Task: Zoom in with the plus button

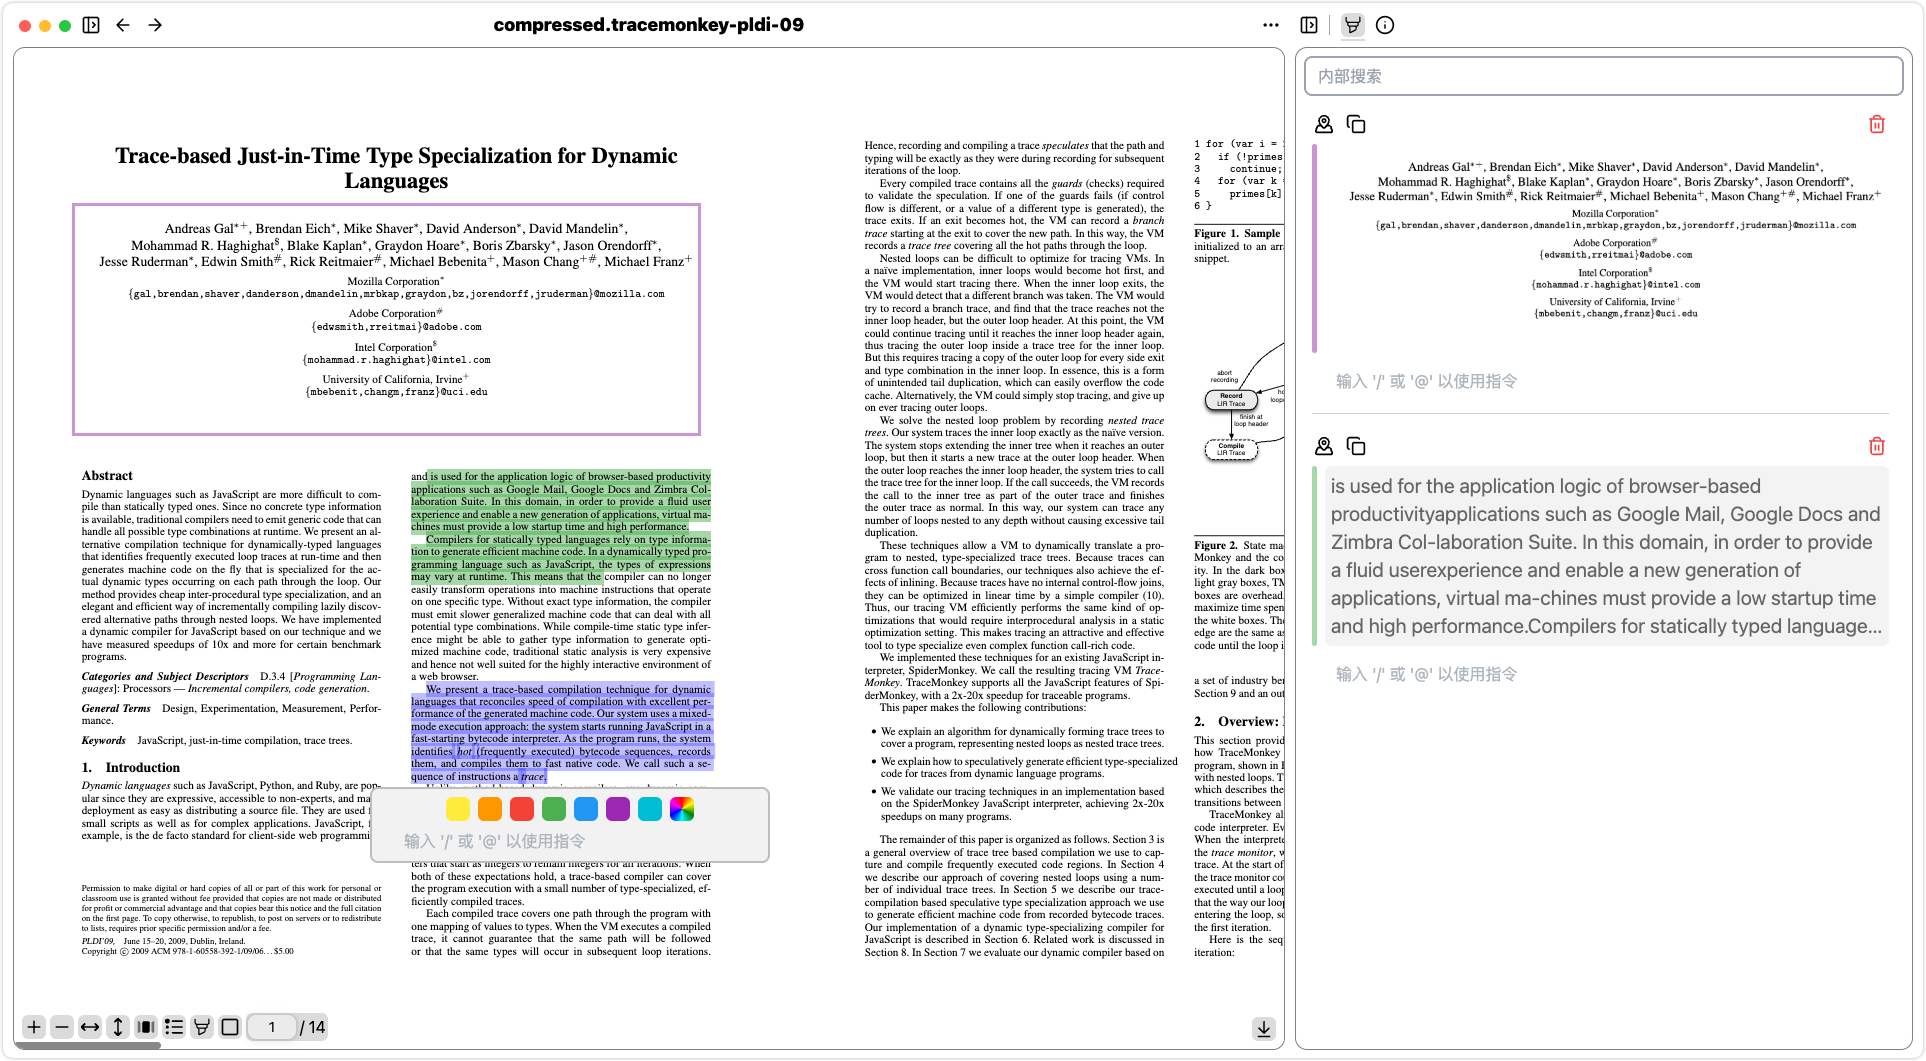Action: [34, 1027]
